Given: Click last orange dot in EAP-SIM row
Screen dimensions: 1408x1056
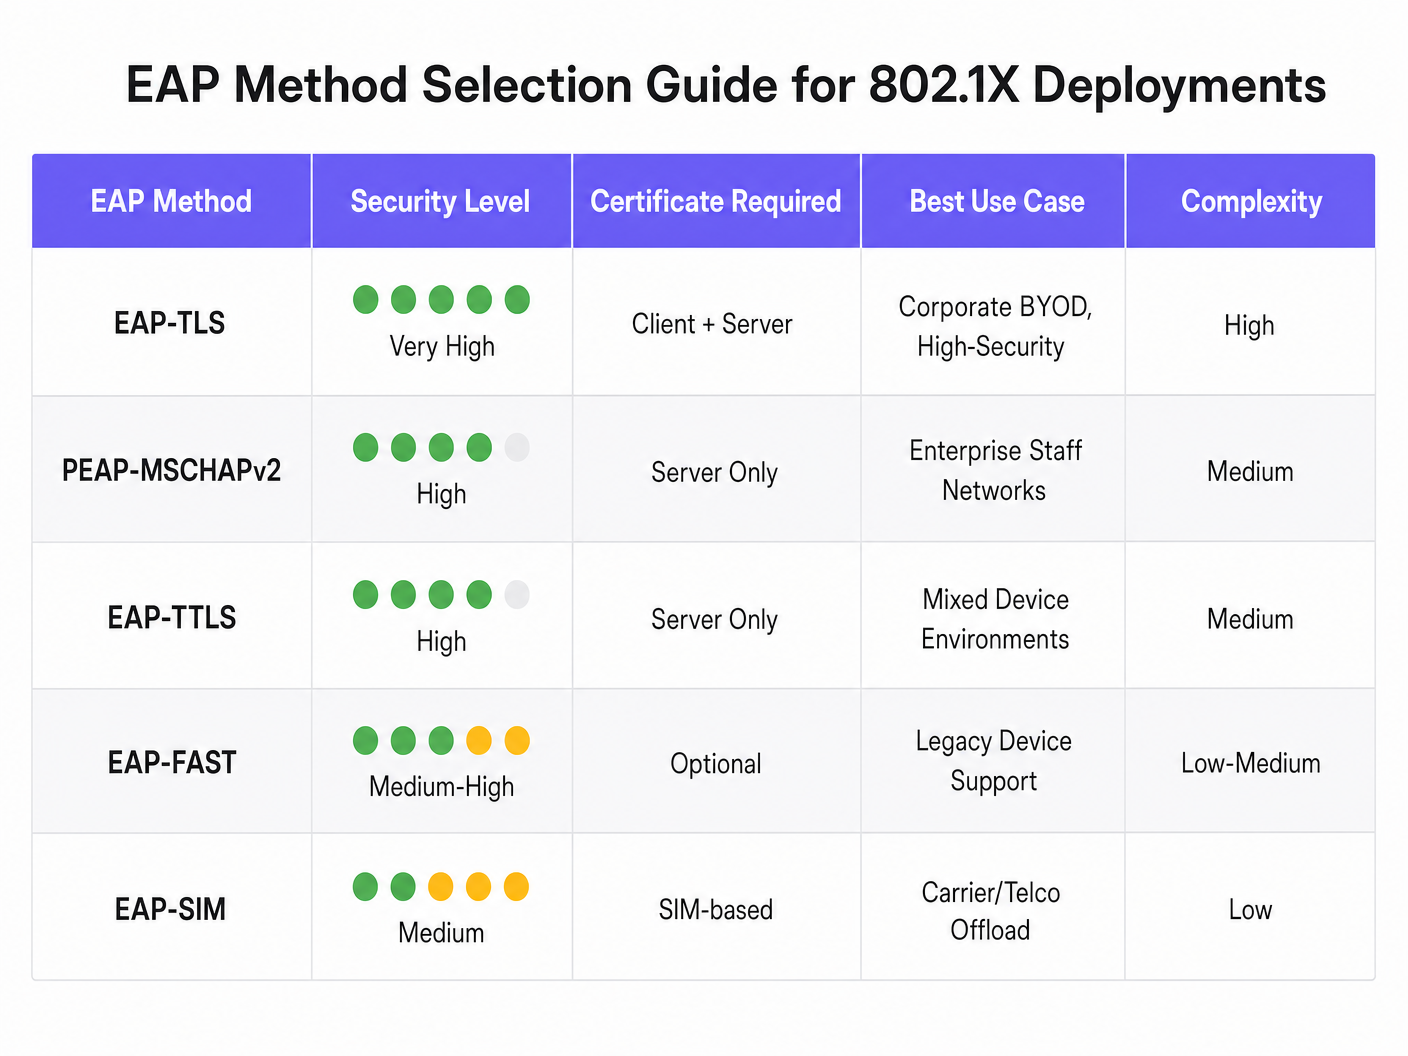Looking at the screenshot, I should [x=516, y=886].
